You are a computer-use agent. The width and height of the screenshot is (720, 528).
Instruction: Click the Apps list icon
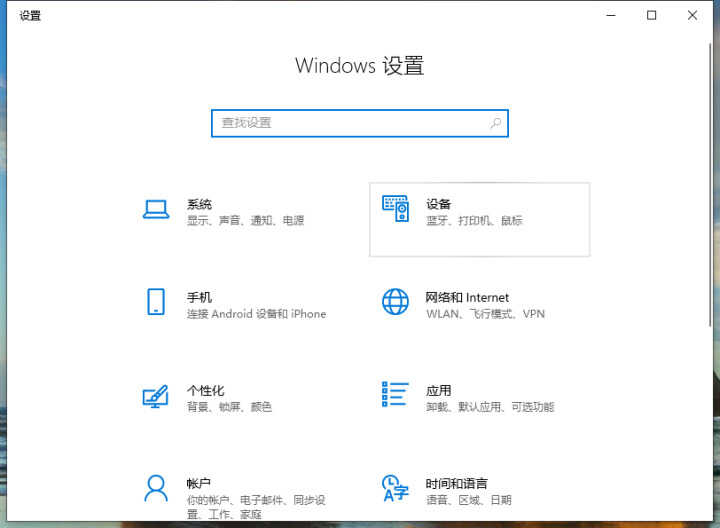pyautogui.click(x=395, y=395)
